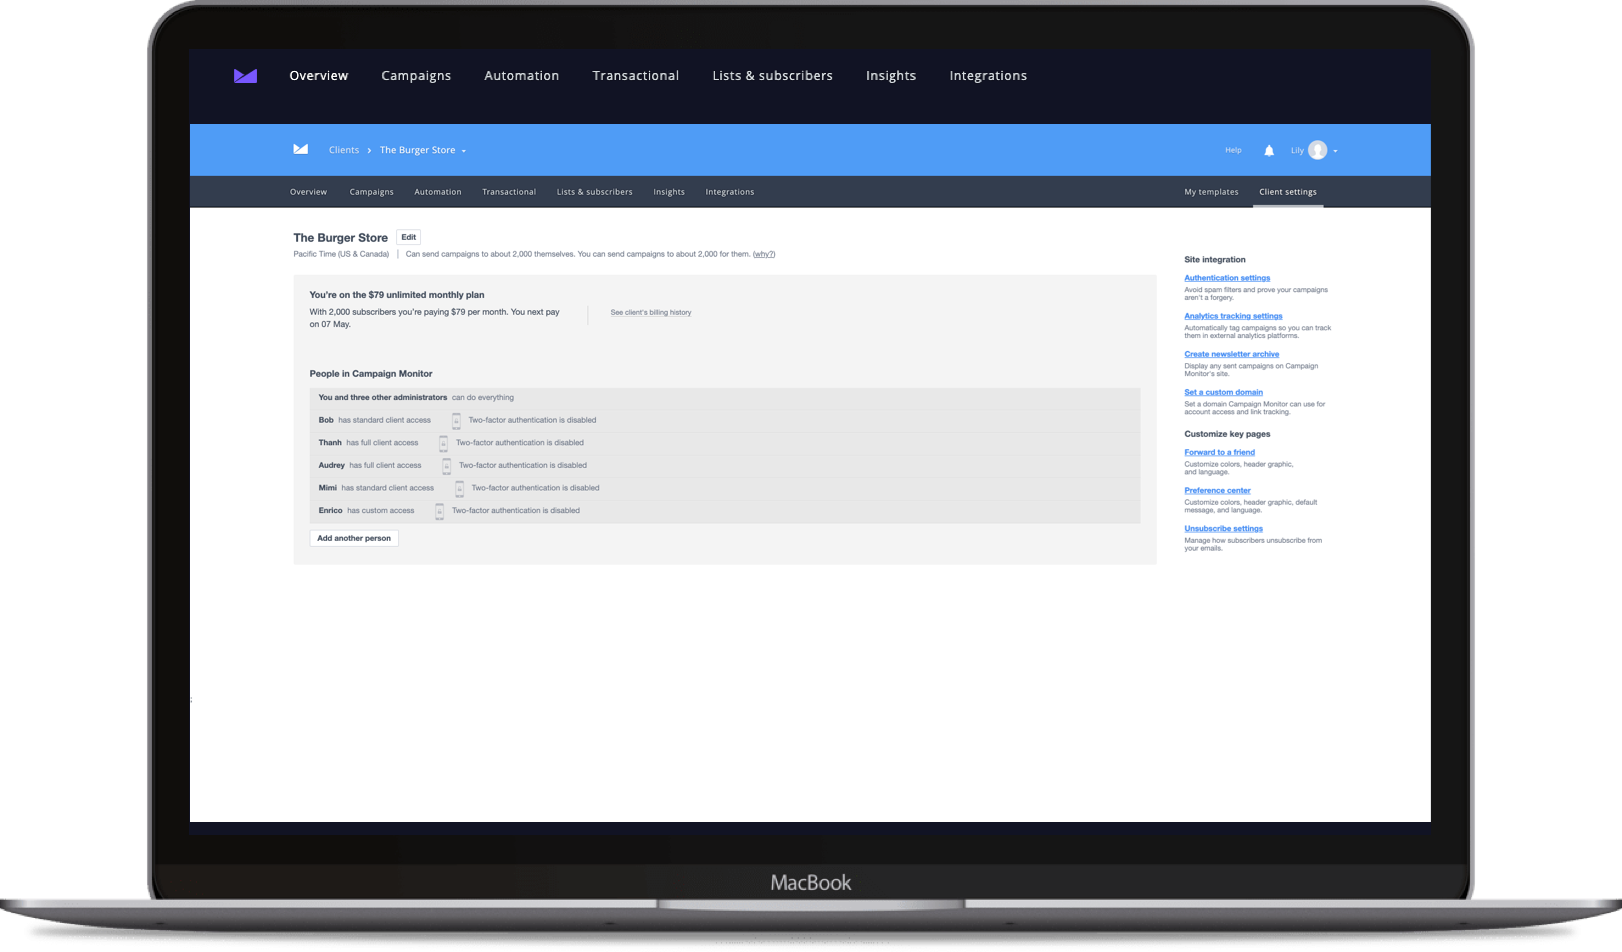Click the phone icon beside Enrico's custom access row
Screen dimensions: 1622x952
439,511
